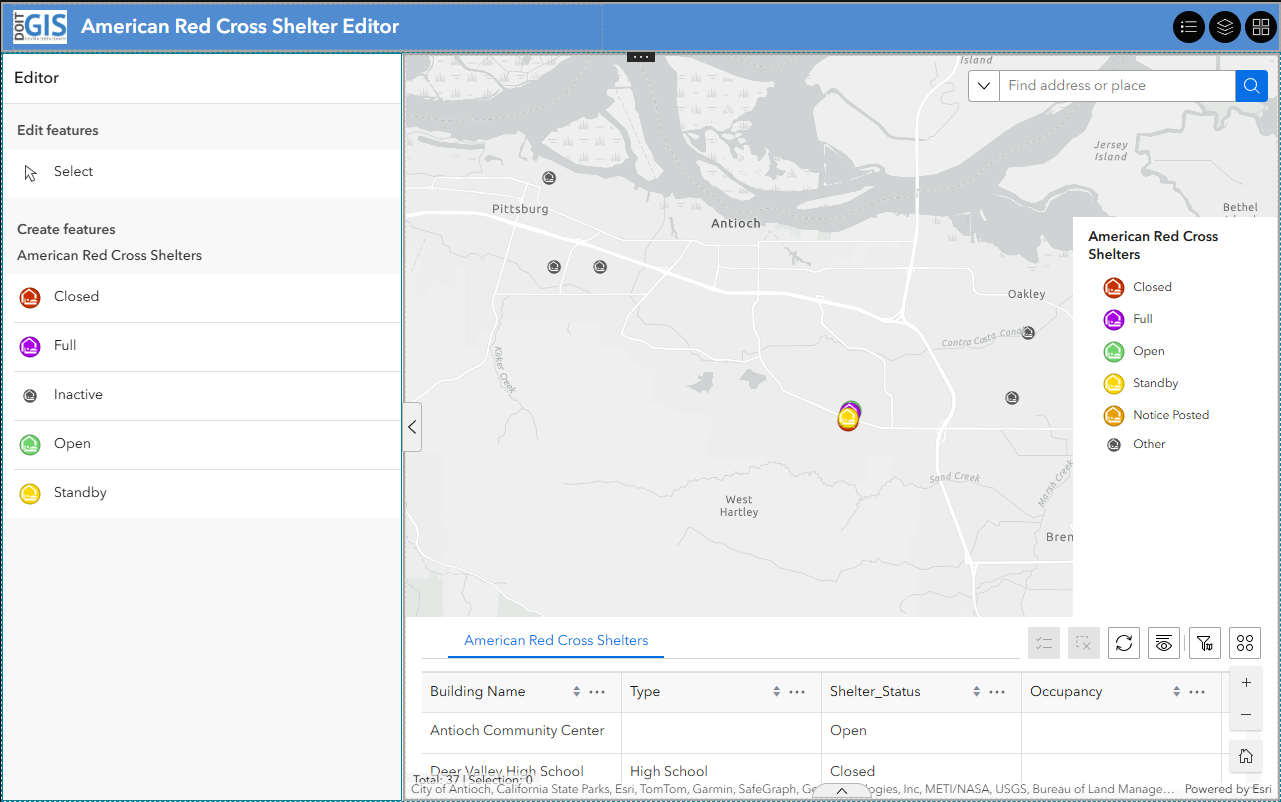Click the magnifier search button
This screenshot has height=802, width=1281.
tap(1251, 86)
